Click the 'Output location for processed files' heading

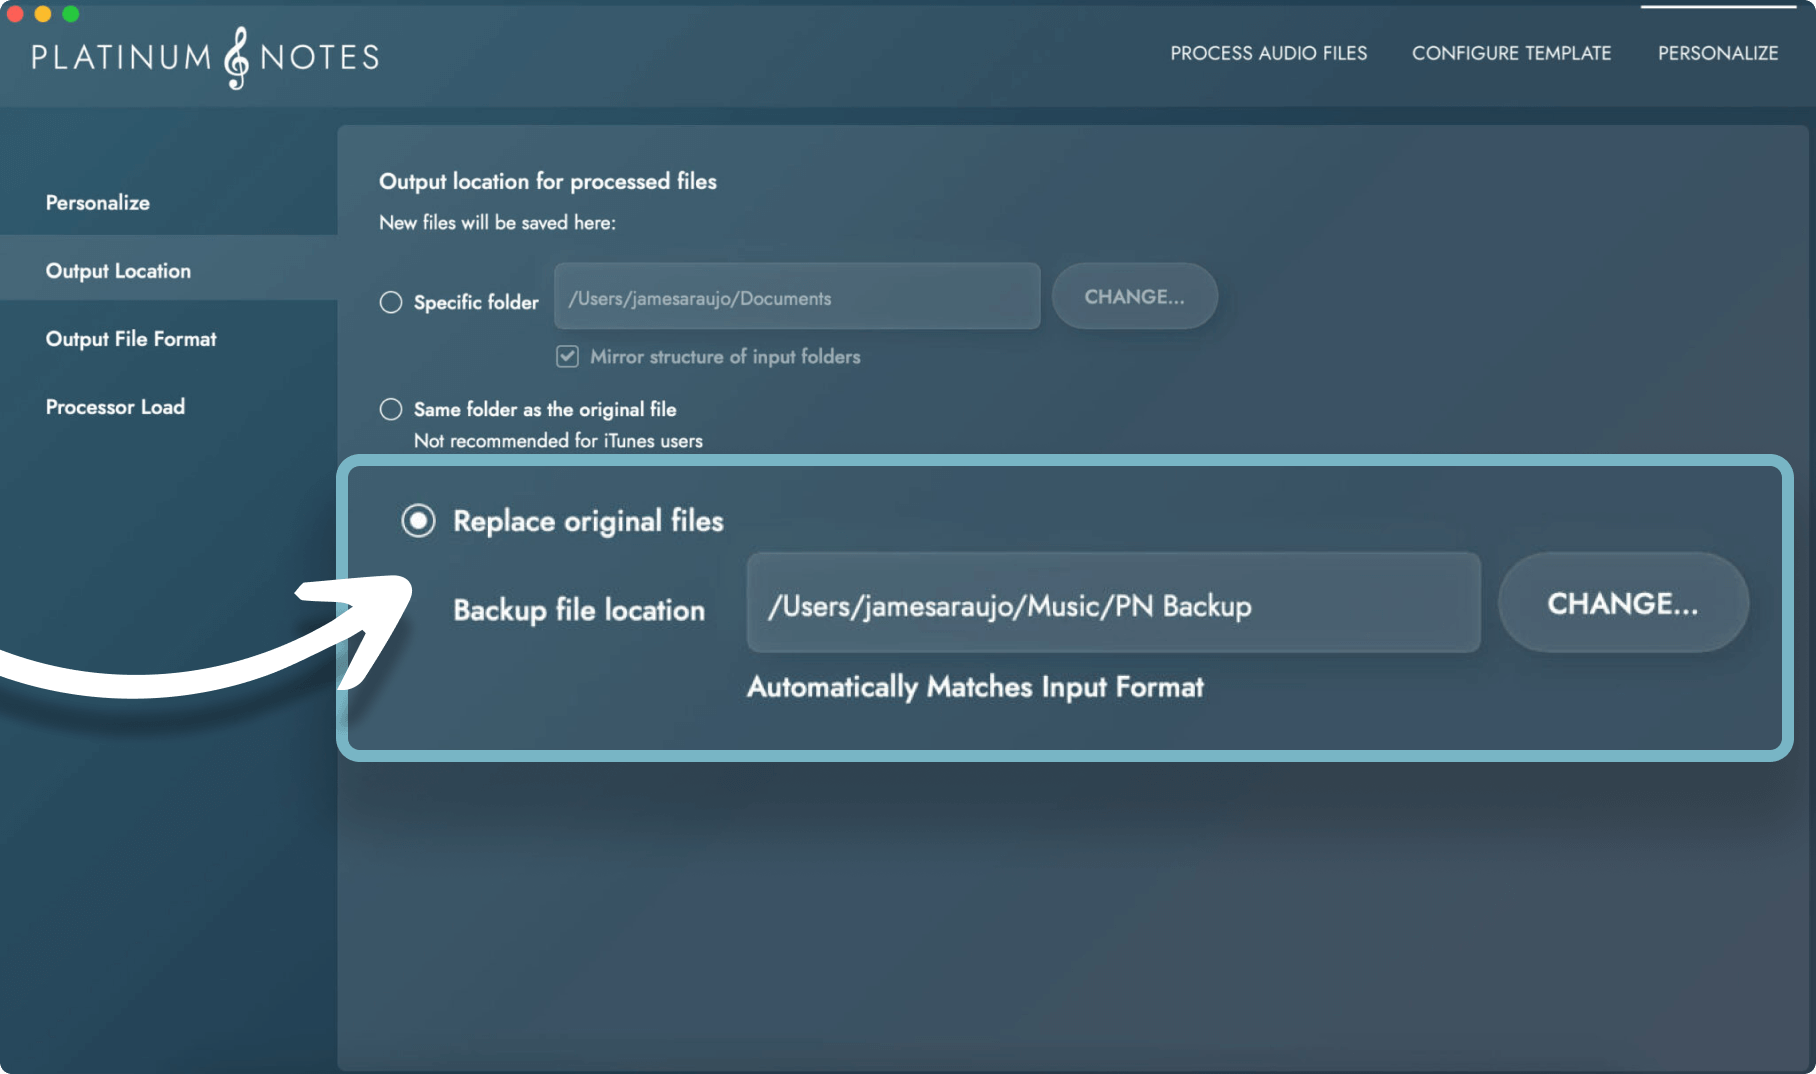click(548, 181)
